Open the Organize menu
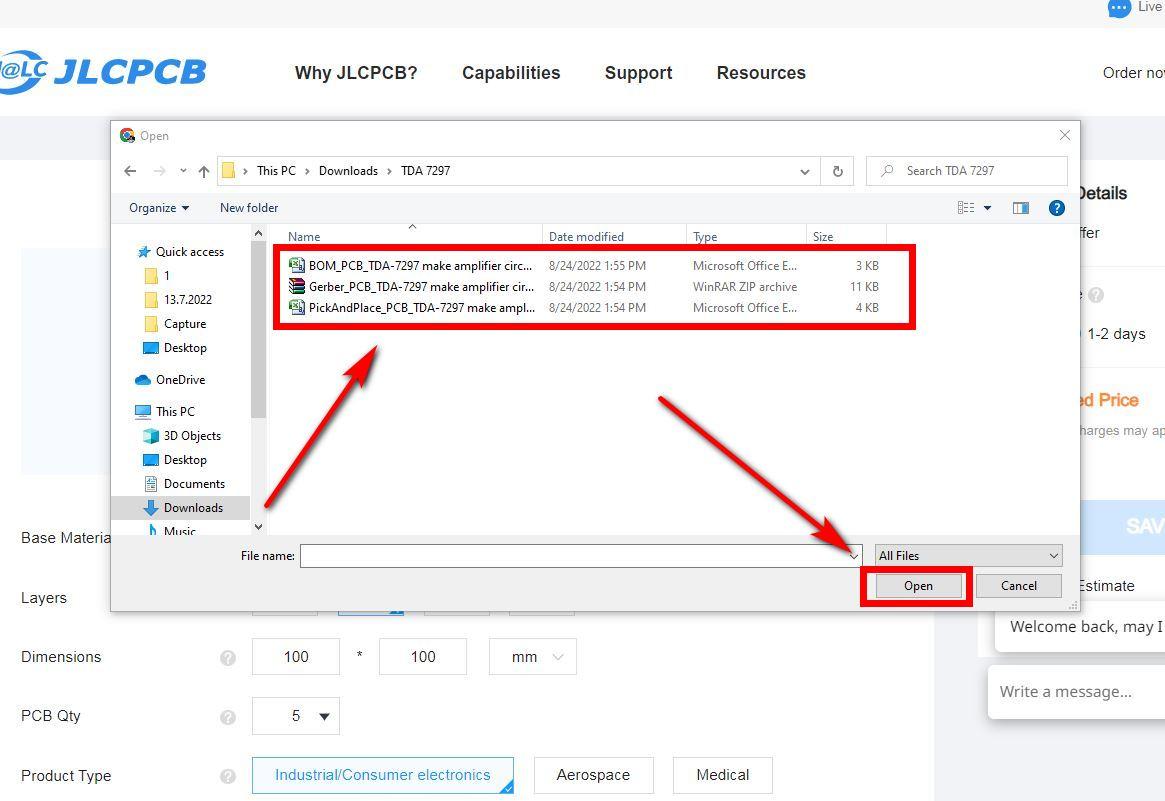This screenshot has width=1165, height=801. pos(158,208)
